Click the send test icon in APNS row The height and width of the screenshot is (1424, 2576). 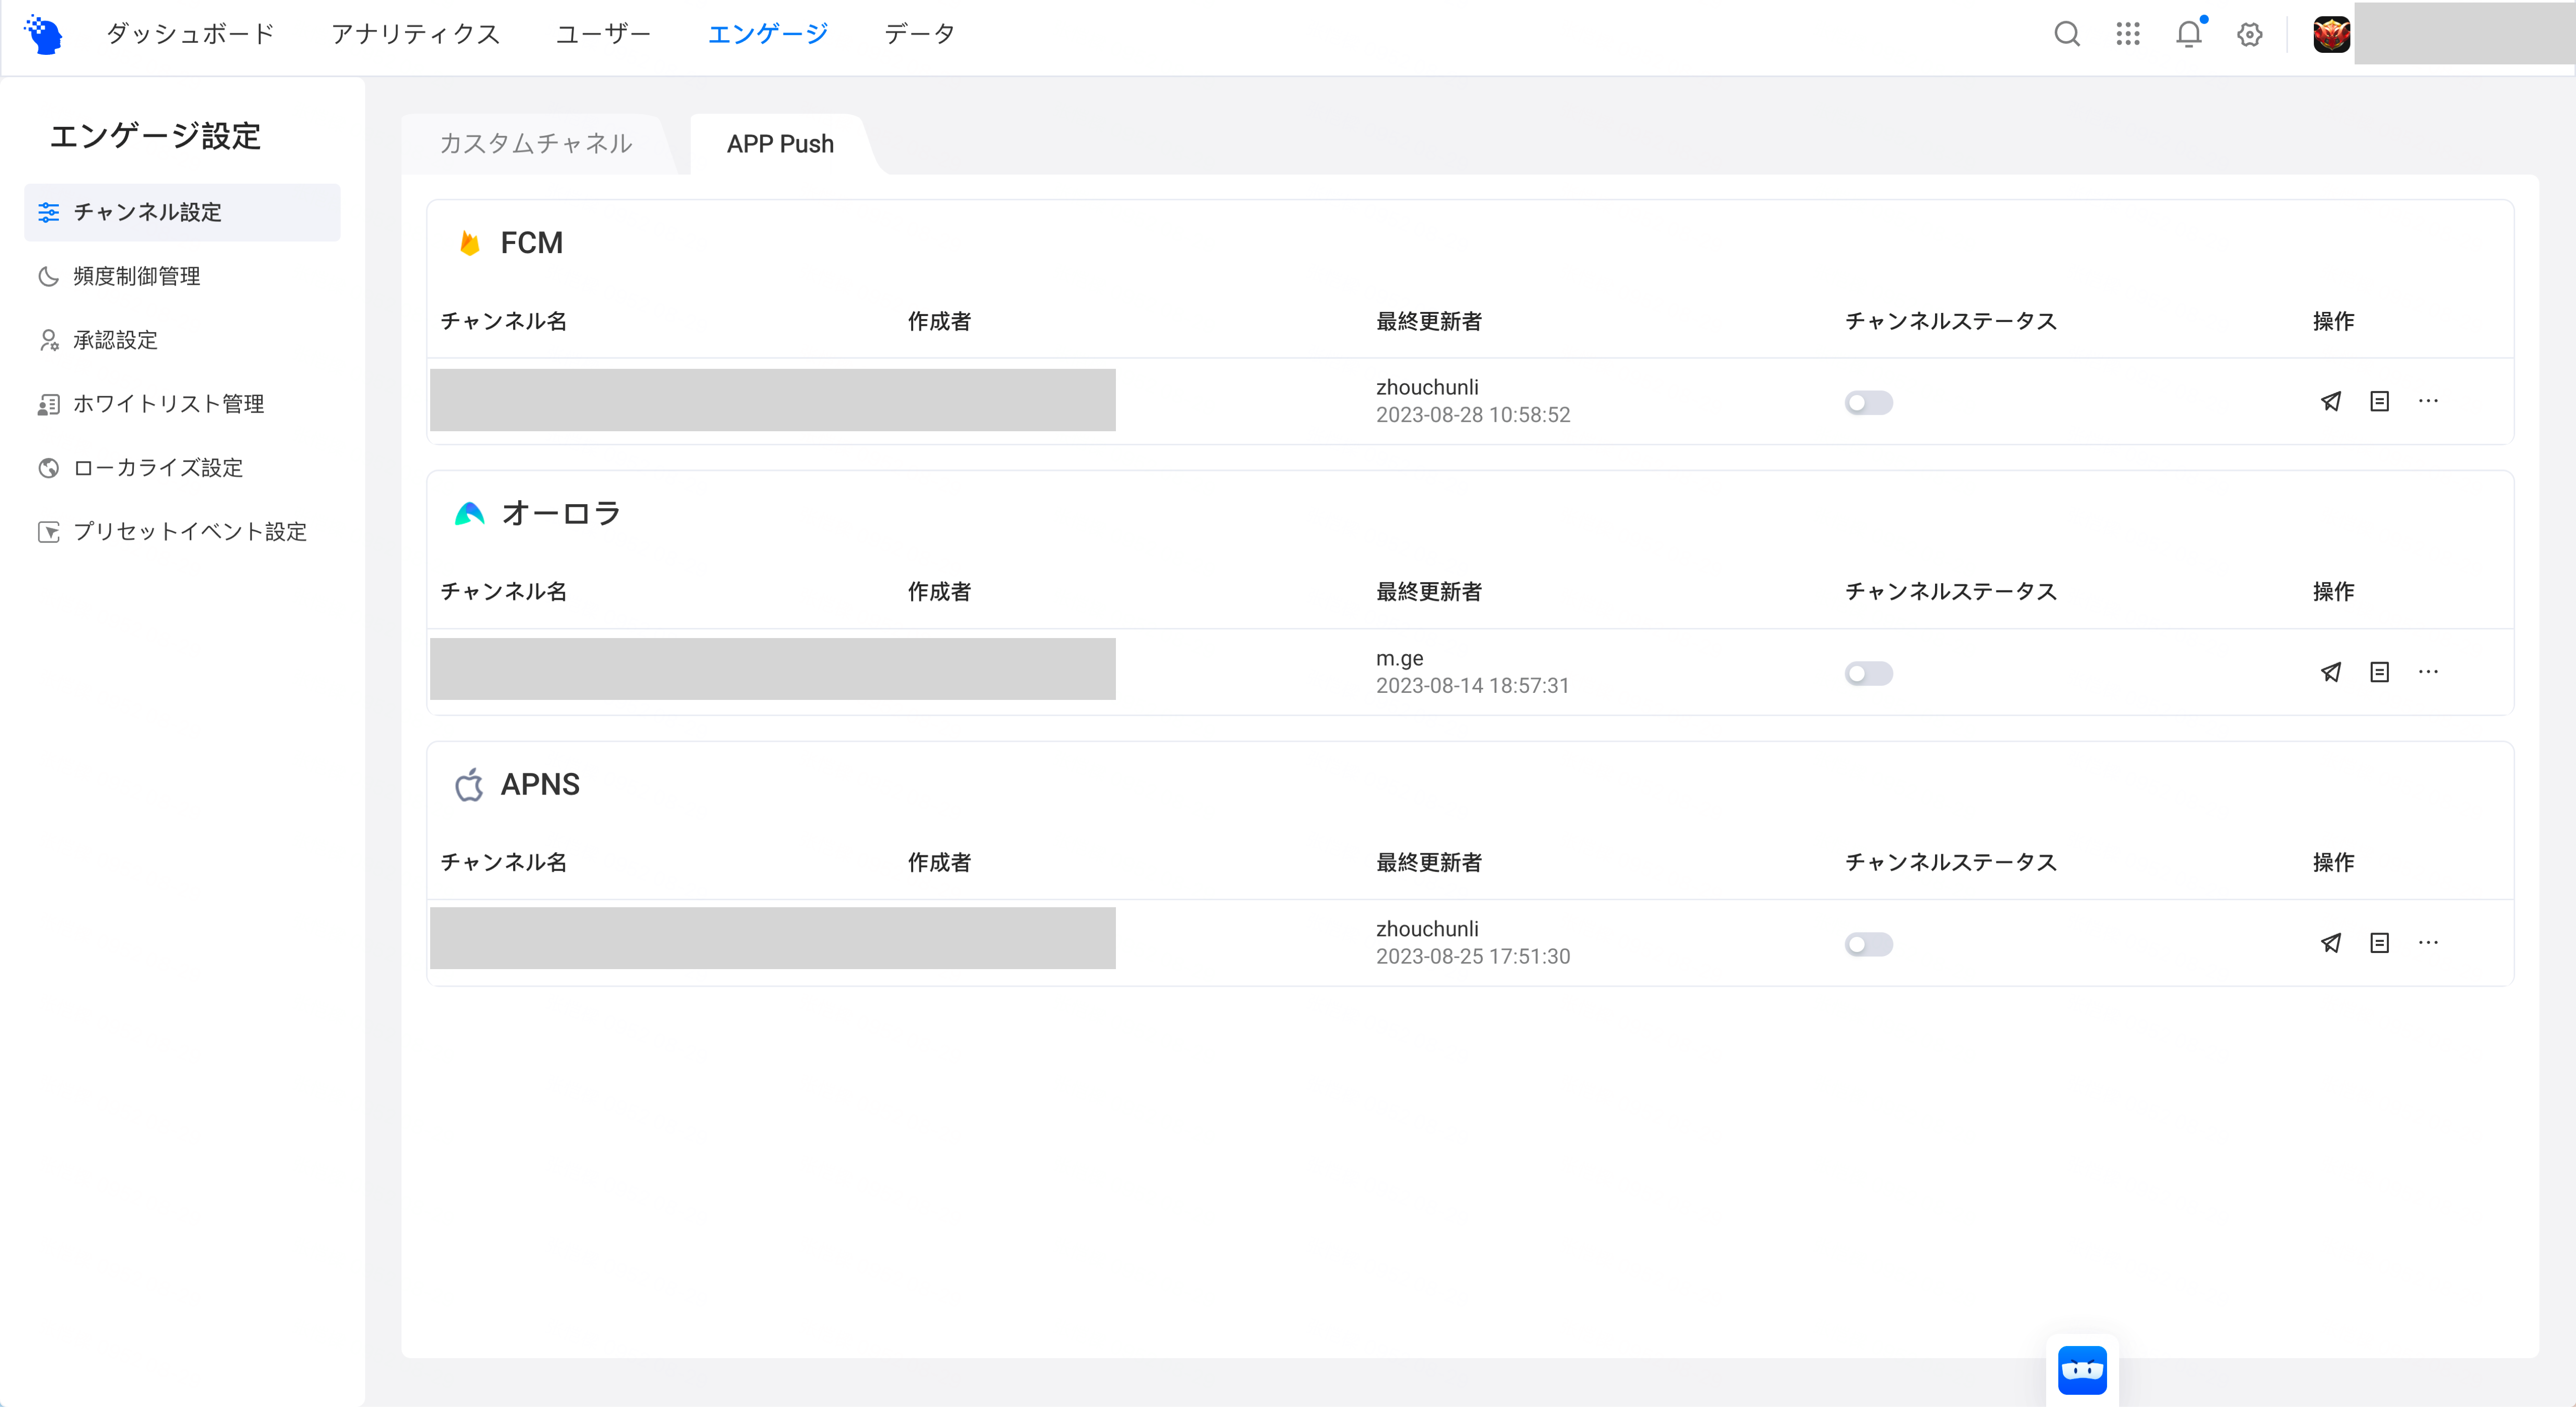[x=2330, y=943]
